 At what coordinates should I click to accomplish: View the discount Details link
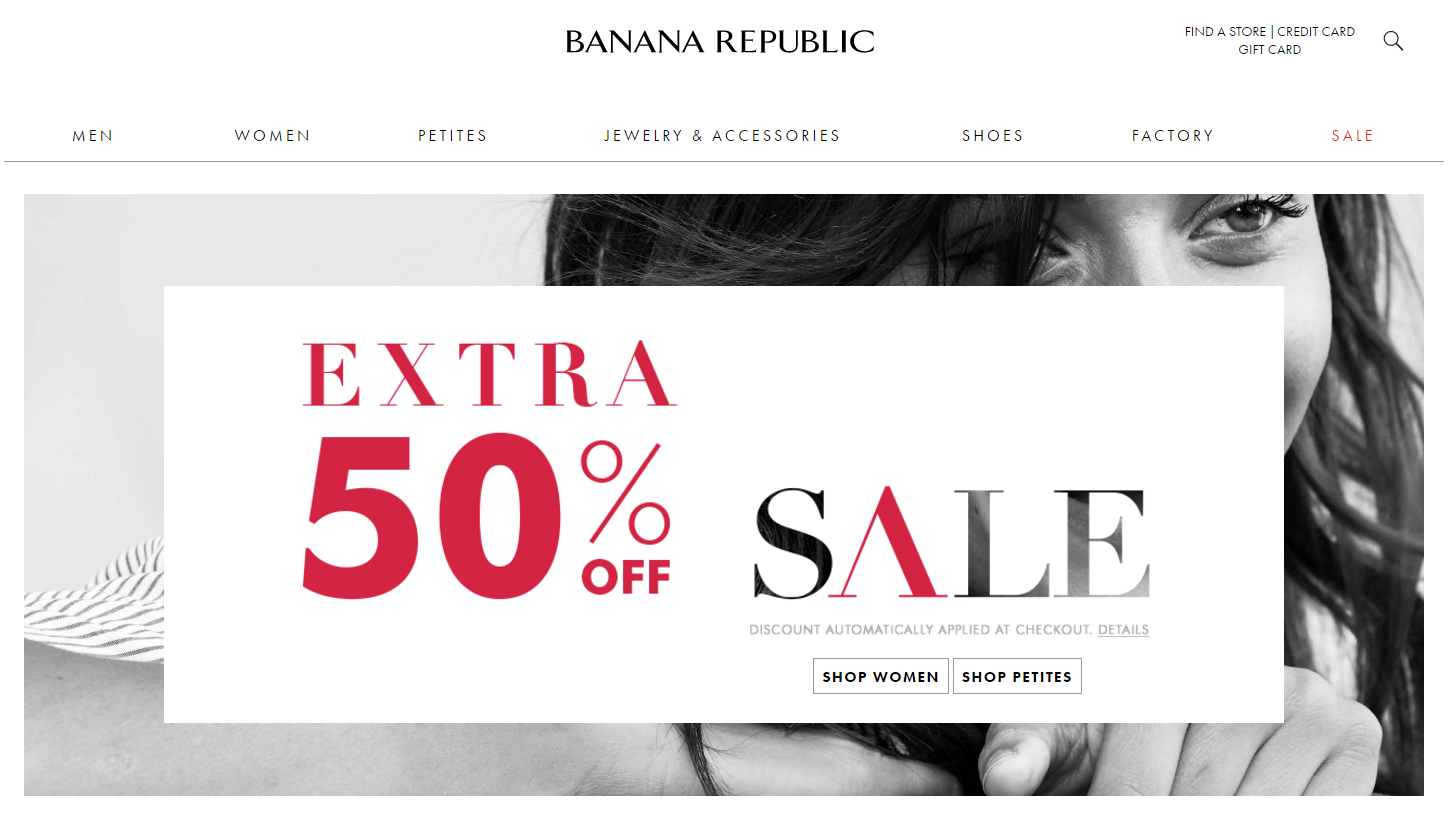[1123, 630]
